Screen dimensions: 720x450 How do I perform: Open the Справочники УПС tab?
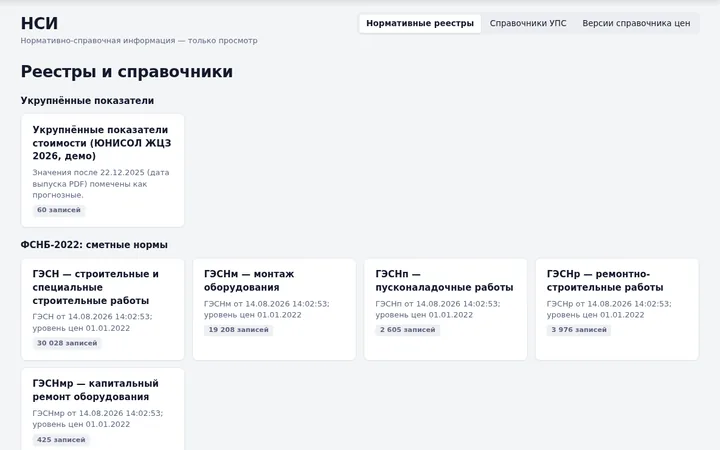tap(528, 23)
